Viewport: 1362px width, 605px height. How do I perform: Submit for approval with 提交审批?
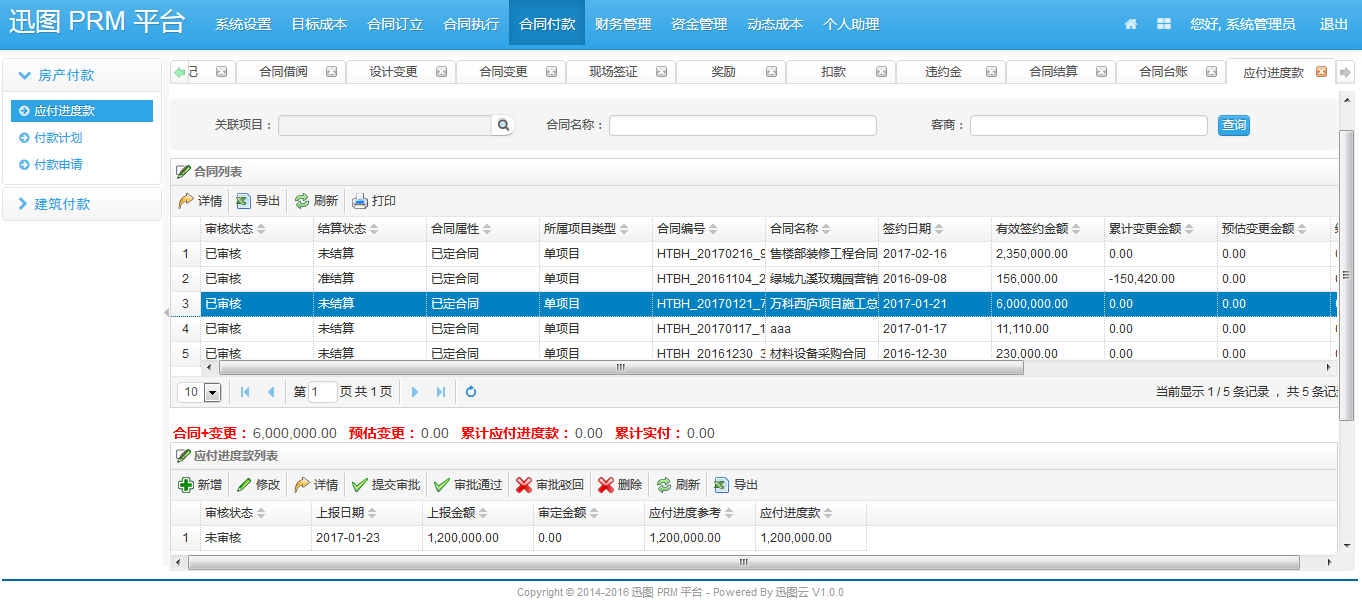[x=386, y=485]
